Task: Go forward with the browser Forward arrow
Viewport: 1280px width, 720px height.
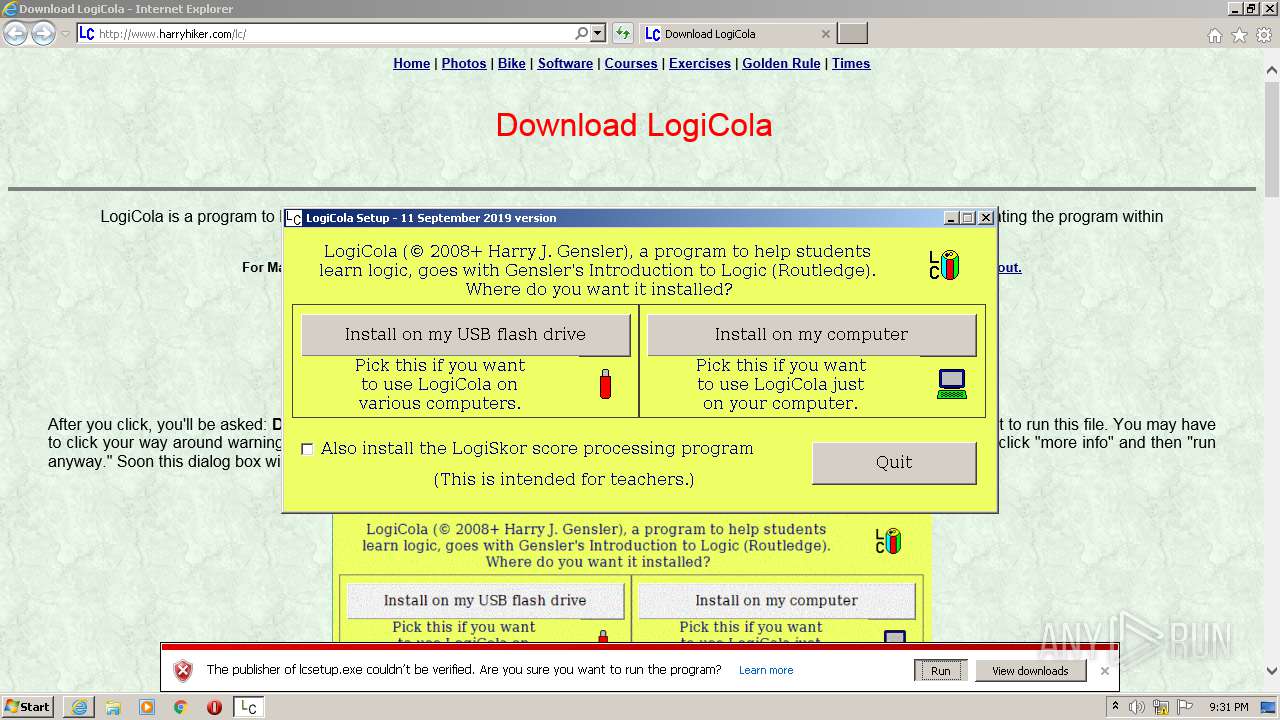Action: pyautogui.click(x=43, y=33)
